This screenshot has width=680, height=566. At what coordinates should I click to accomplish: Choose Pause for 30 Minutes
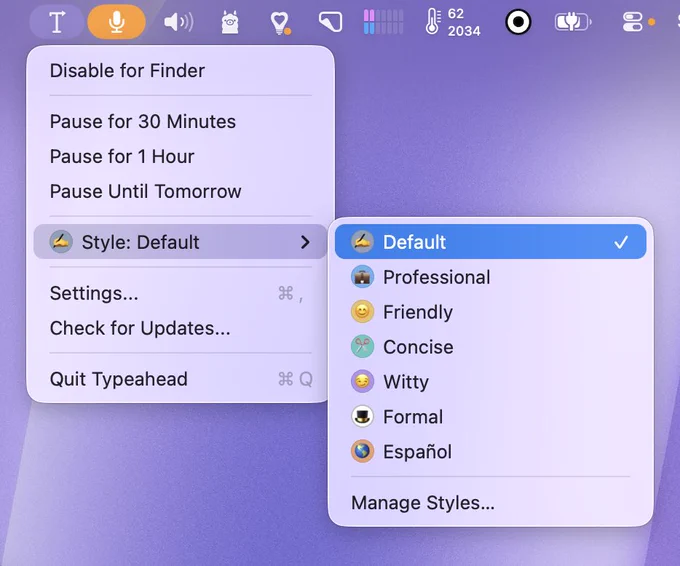180,121
